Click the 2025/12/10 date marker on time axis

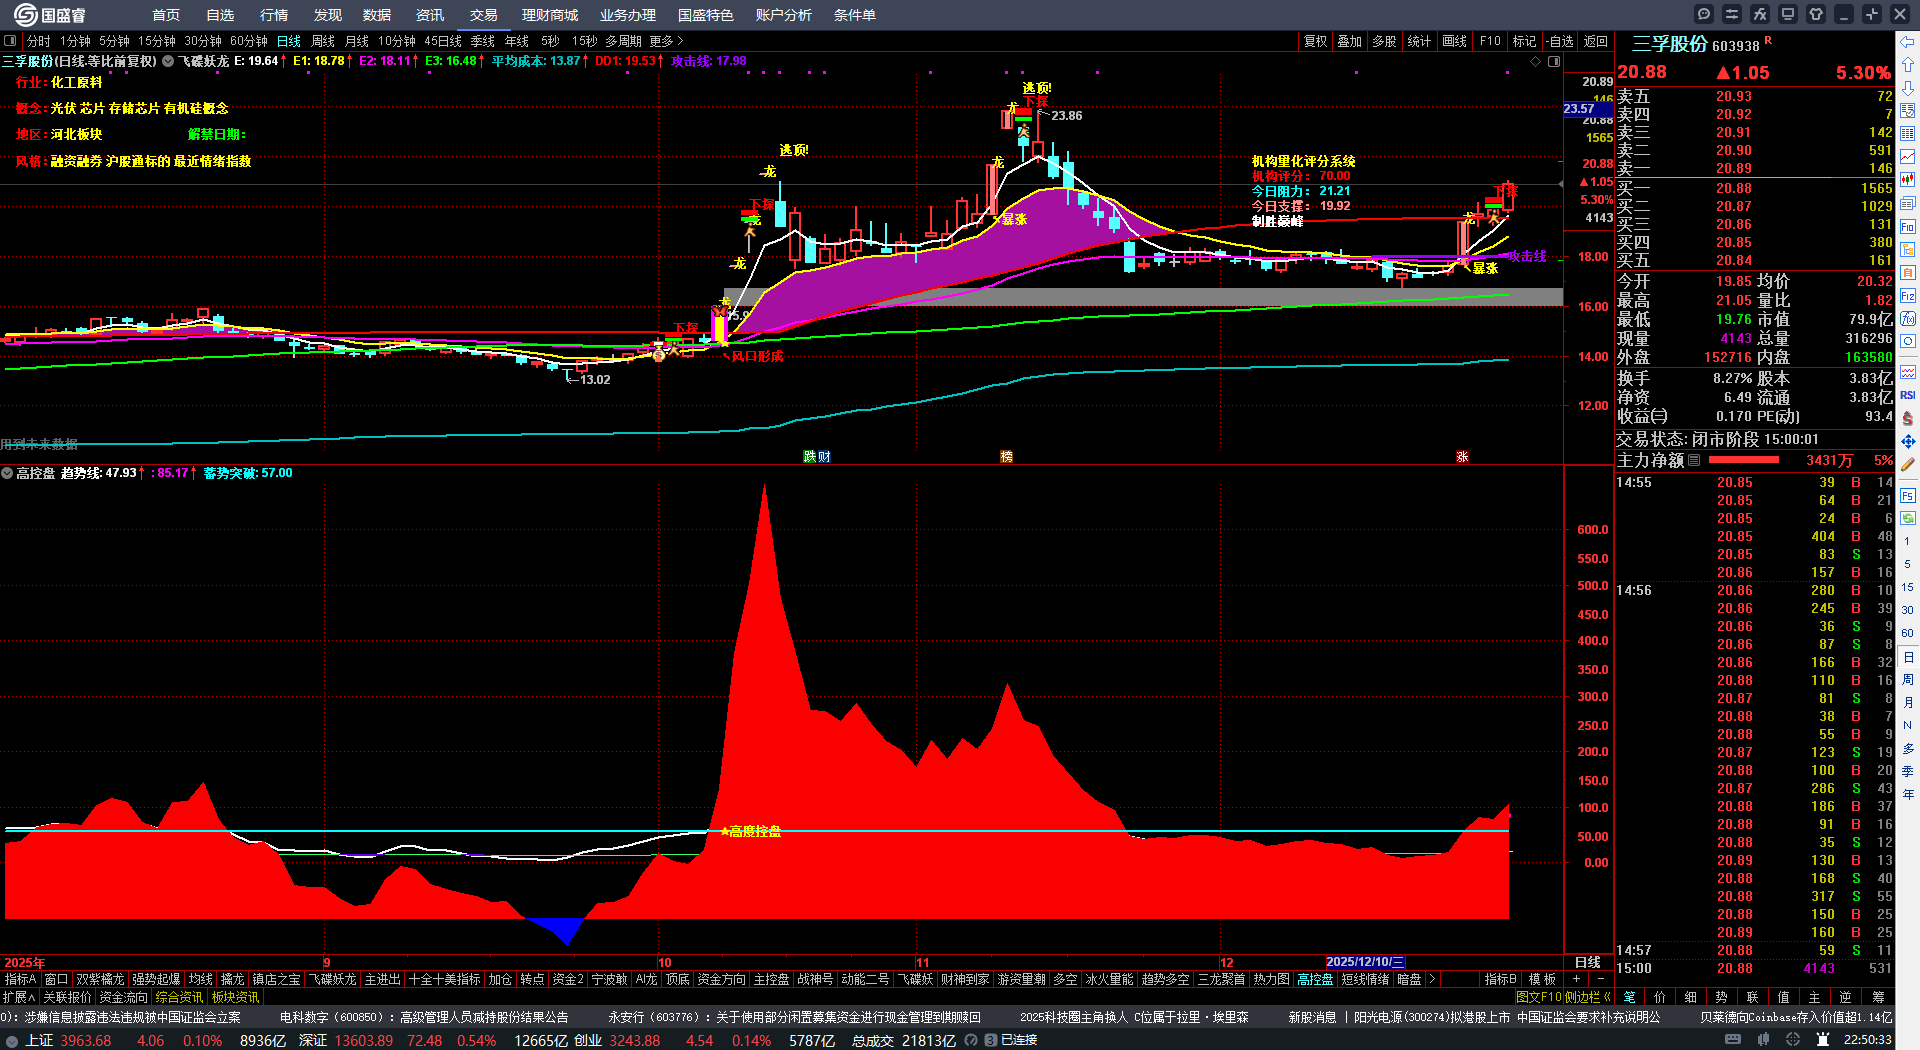[1365, 962]
